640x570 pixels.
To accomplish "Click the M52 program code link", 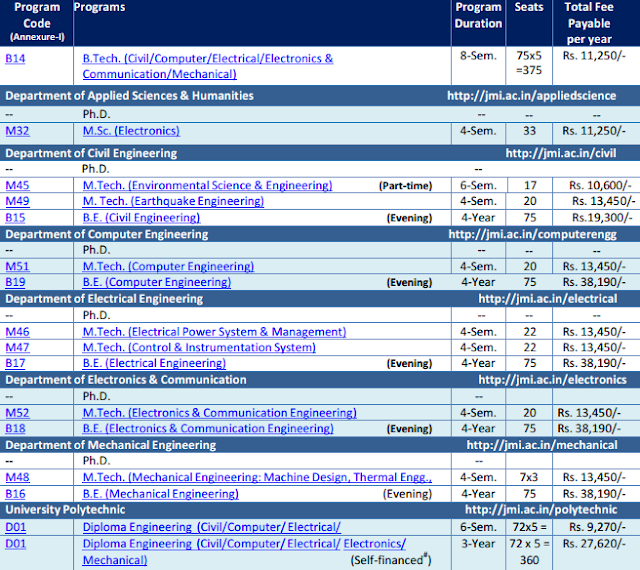I will point(17,413).
